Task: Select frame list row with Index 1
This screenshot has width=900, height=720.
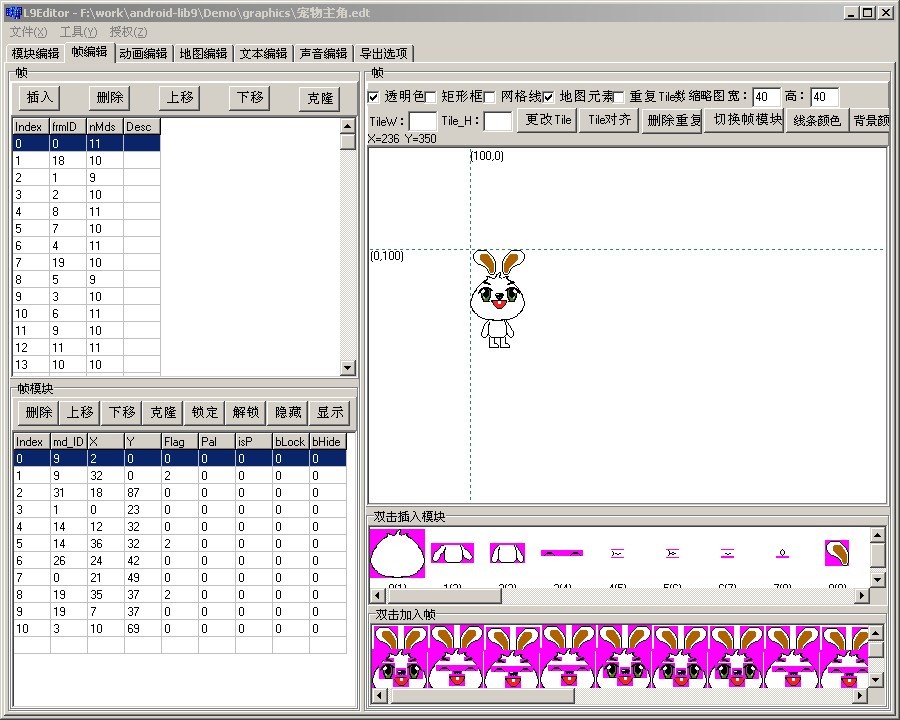Action: tap(86, 161)
